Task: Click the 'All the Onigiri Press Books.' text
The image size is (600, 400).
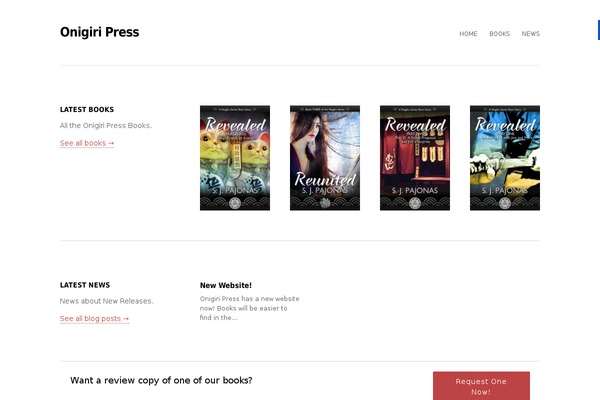Action: pyautogui.click(x=106, y=126)
